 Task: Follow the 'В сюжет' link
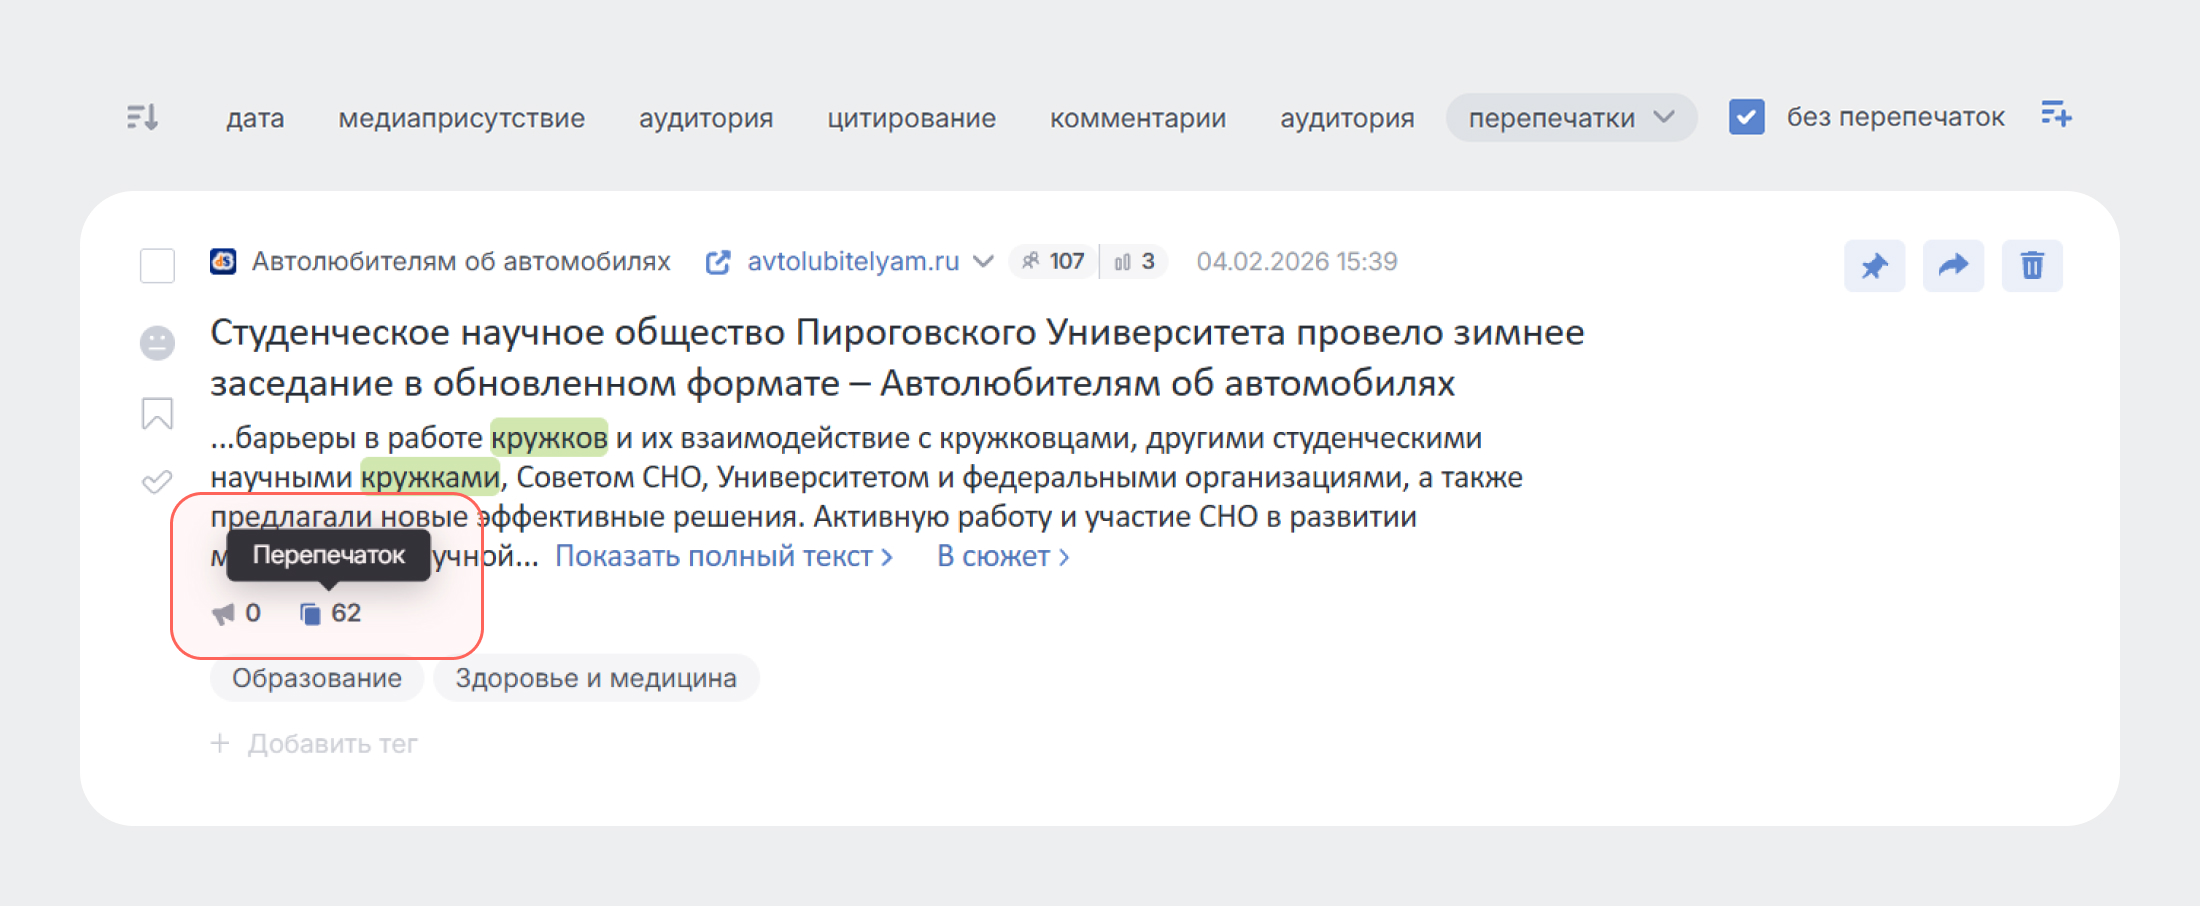point(1002,556)
